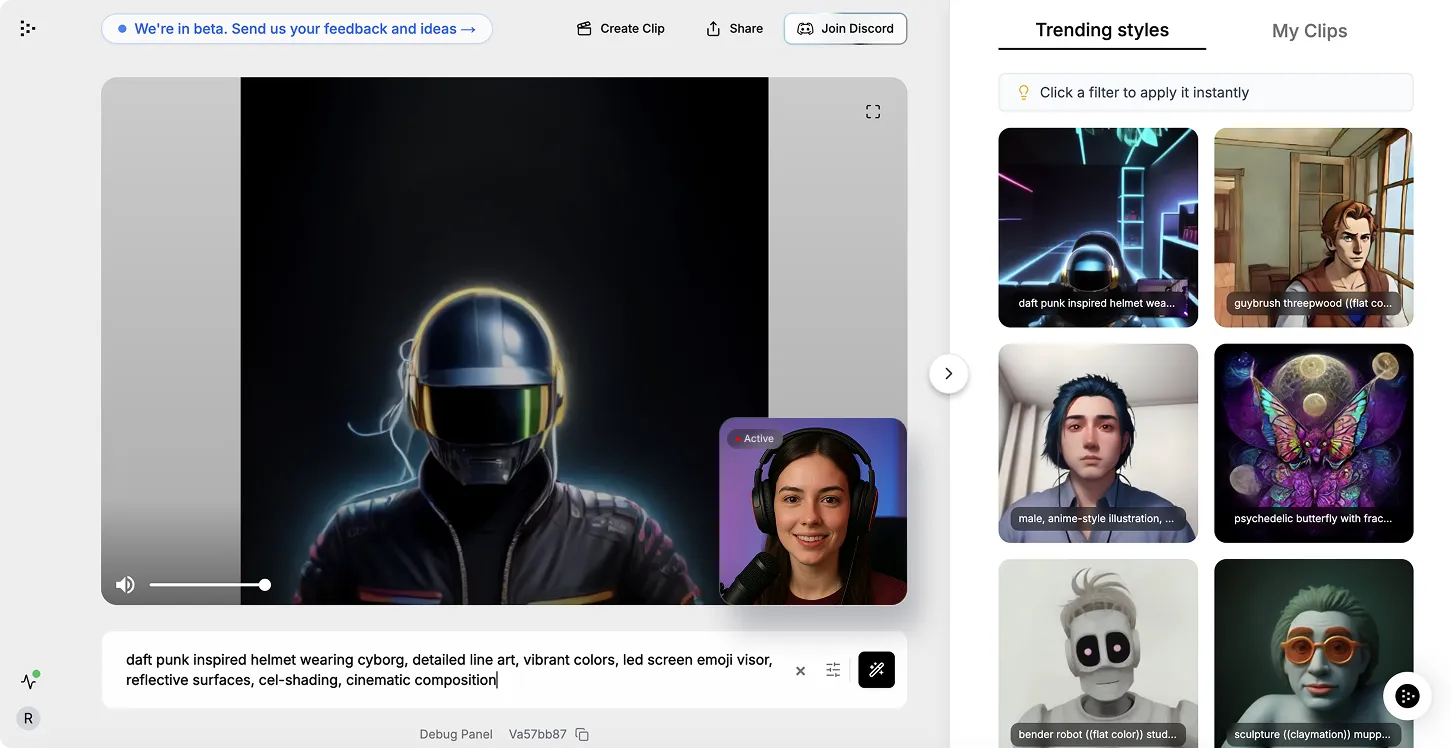Select the Trending styles tab

pyautogui.click(x=1102, y=30)
